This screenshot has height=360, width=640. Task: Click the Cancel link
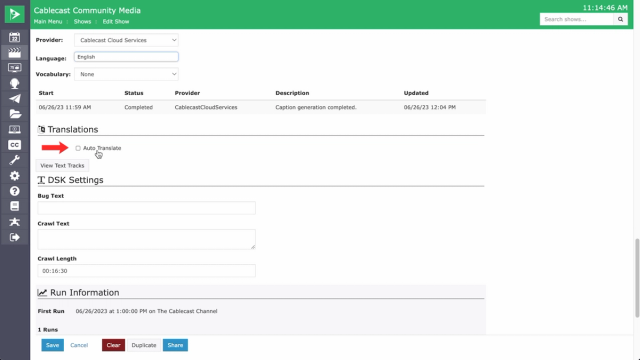tap(79, 345)
